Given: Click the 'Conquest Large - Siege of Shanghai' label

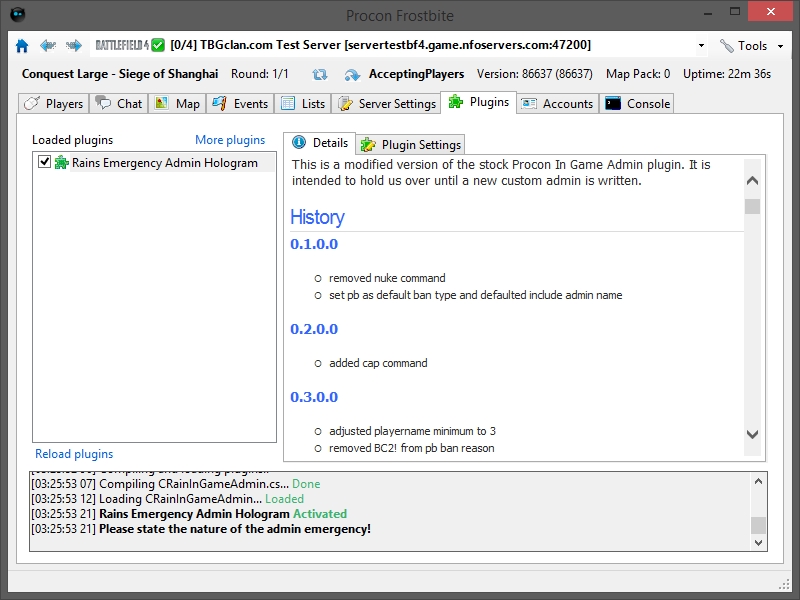Looking at the screenshot, I should pyautogui.click(x=120, y=74).
